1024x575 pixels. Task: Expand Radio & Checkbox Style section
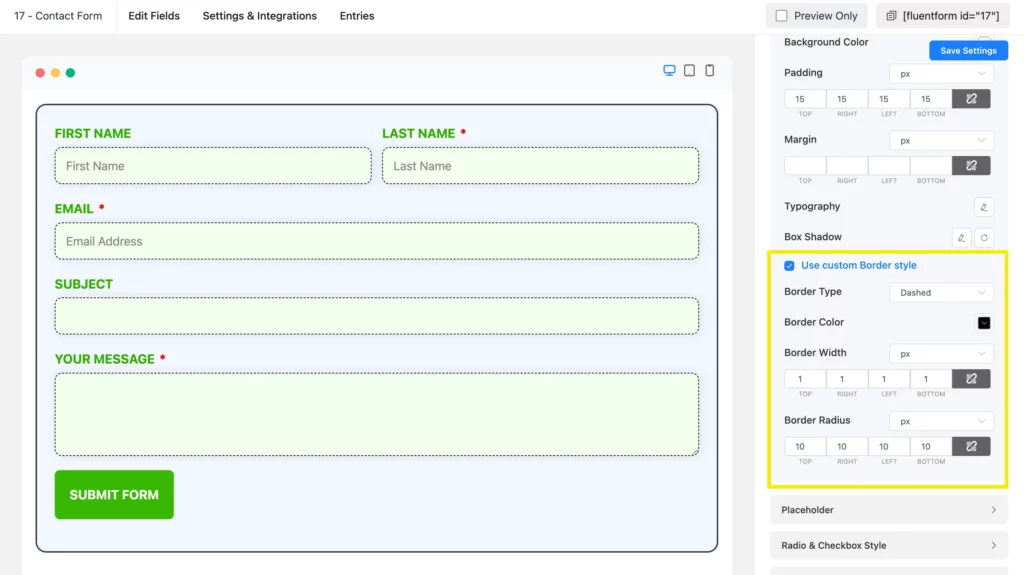point(889,546)
